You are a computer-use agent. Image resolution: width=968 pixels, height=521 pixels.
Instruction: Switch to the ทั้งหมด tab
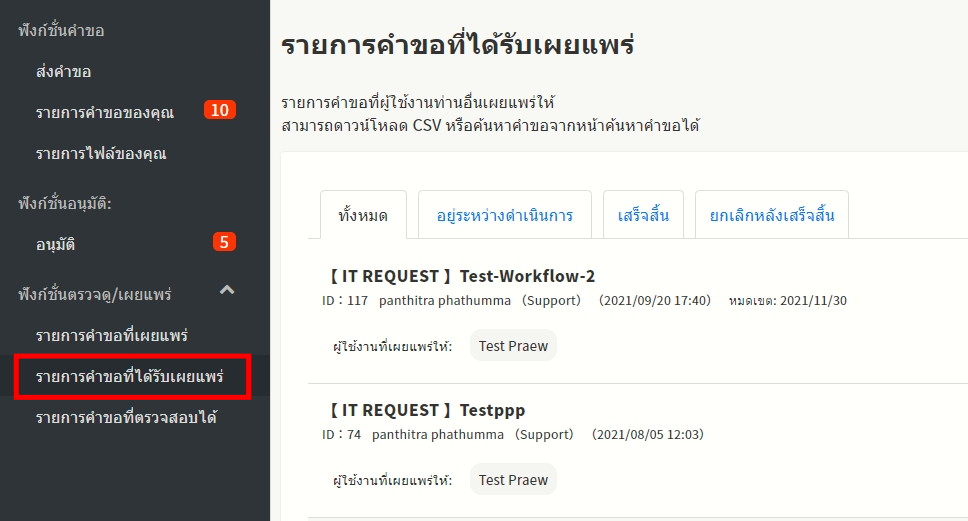click(x=363, y=215)
